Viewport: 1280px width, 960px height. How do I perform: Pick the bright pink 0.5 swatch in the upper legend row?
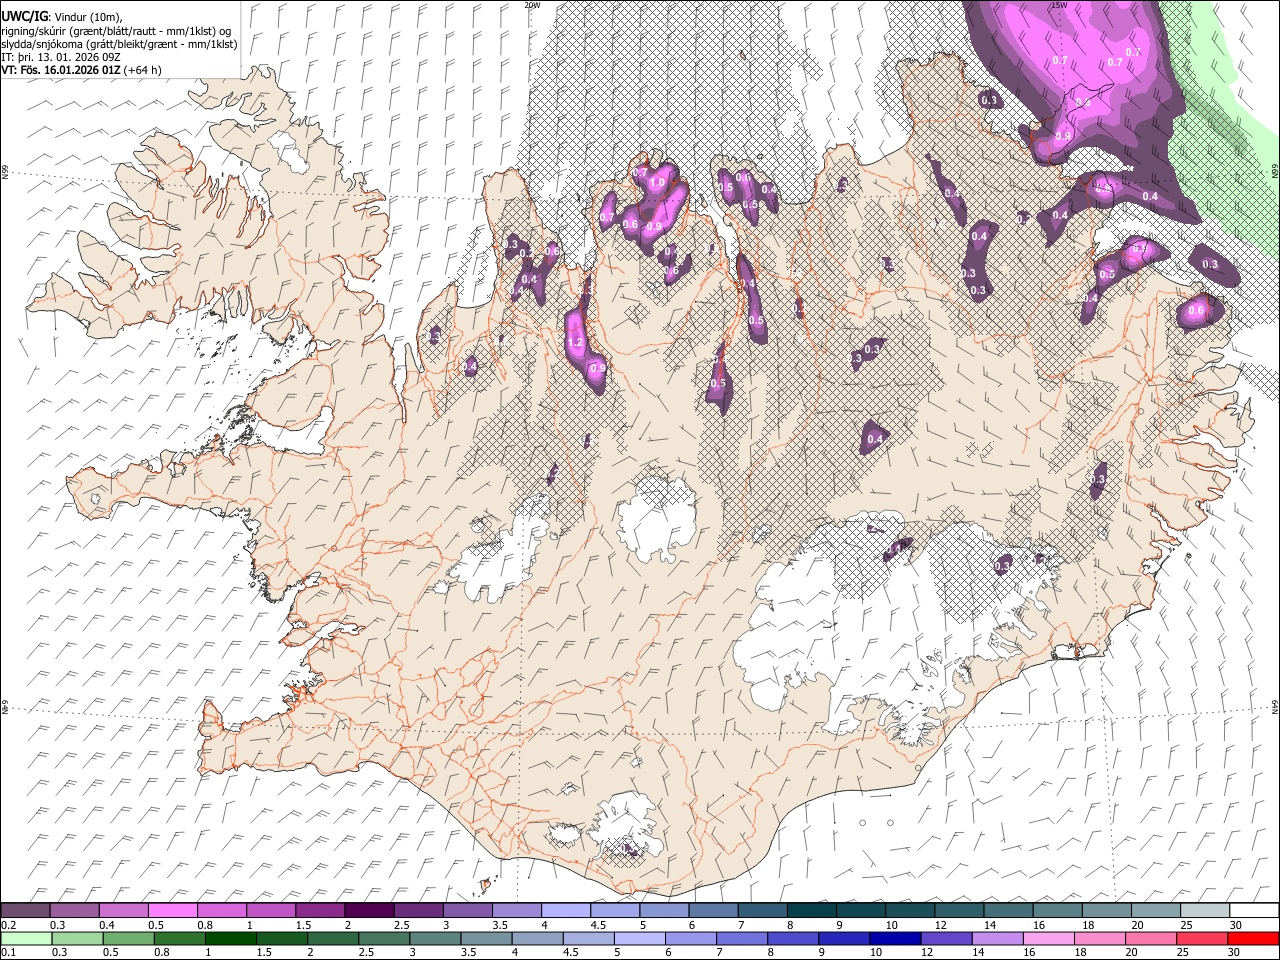pos(172,910)
